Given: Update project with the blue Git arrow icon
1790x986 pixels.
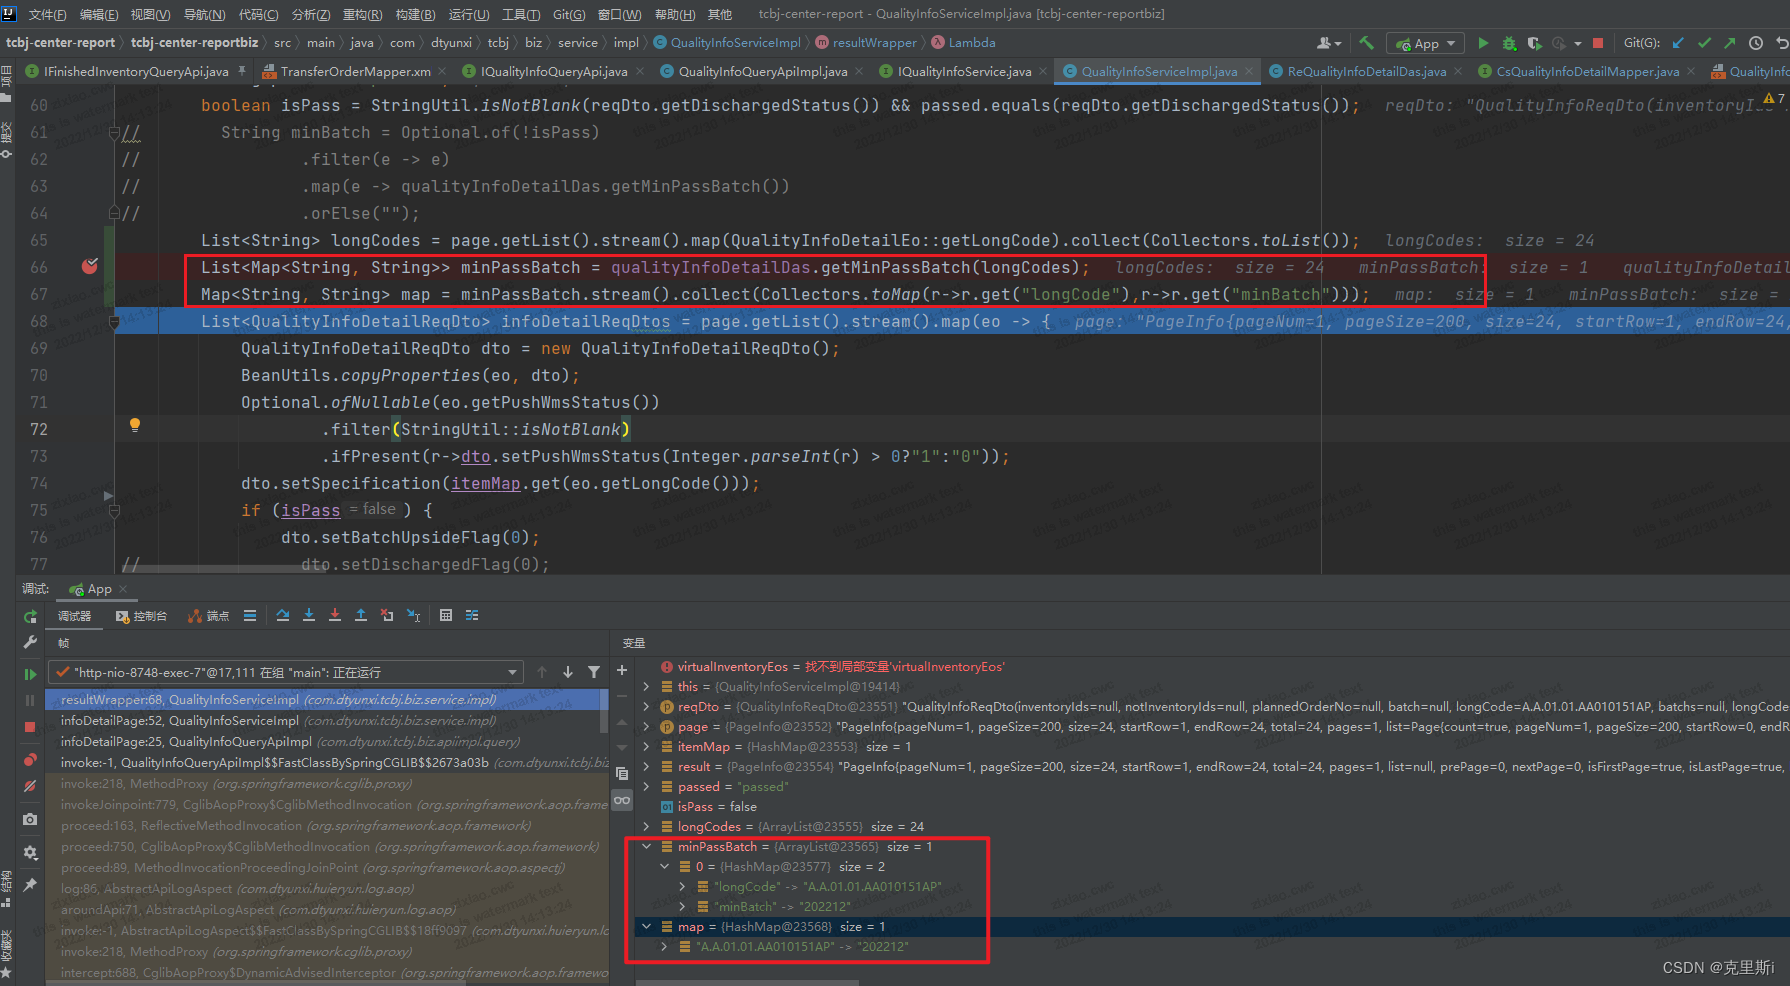Looking at the screenshot, I should click(1676, 43).
